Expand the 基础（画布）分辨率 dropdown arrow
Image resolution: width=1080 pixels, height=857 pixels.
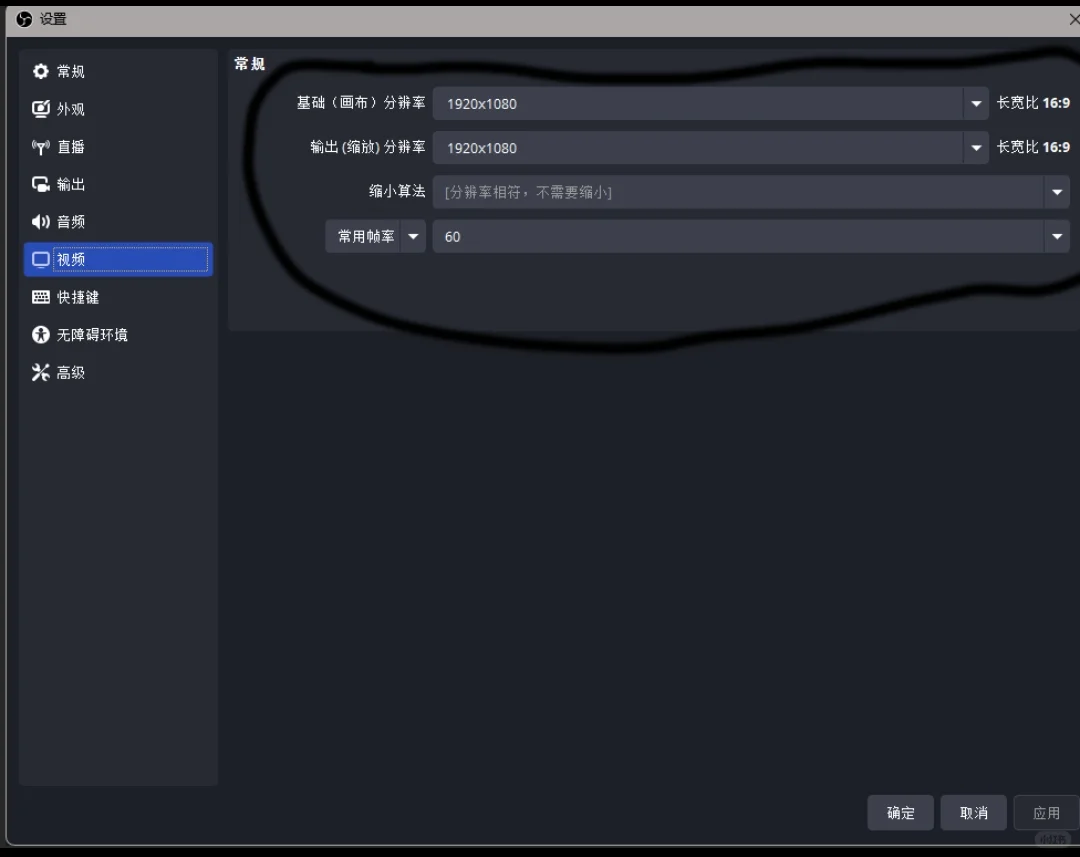pyautogui.click(x=976, y=103)
